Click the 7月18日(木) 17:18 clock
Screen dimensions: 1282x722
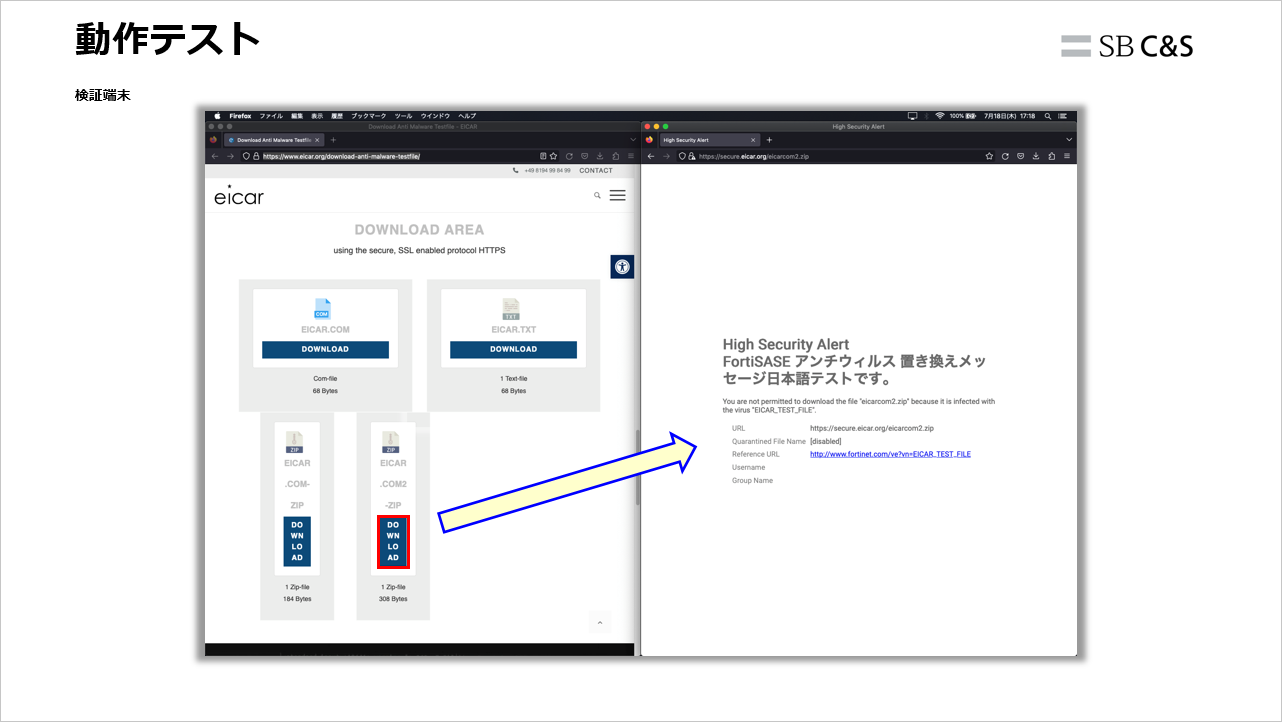click(1009, 116)
